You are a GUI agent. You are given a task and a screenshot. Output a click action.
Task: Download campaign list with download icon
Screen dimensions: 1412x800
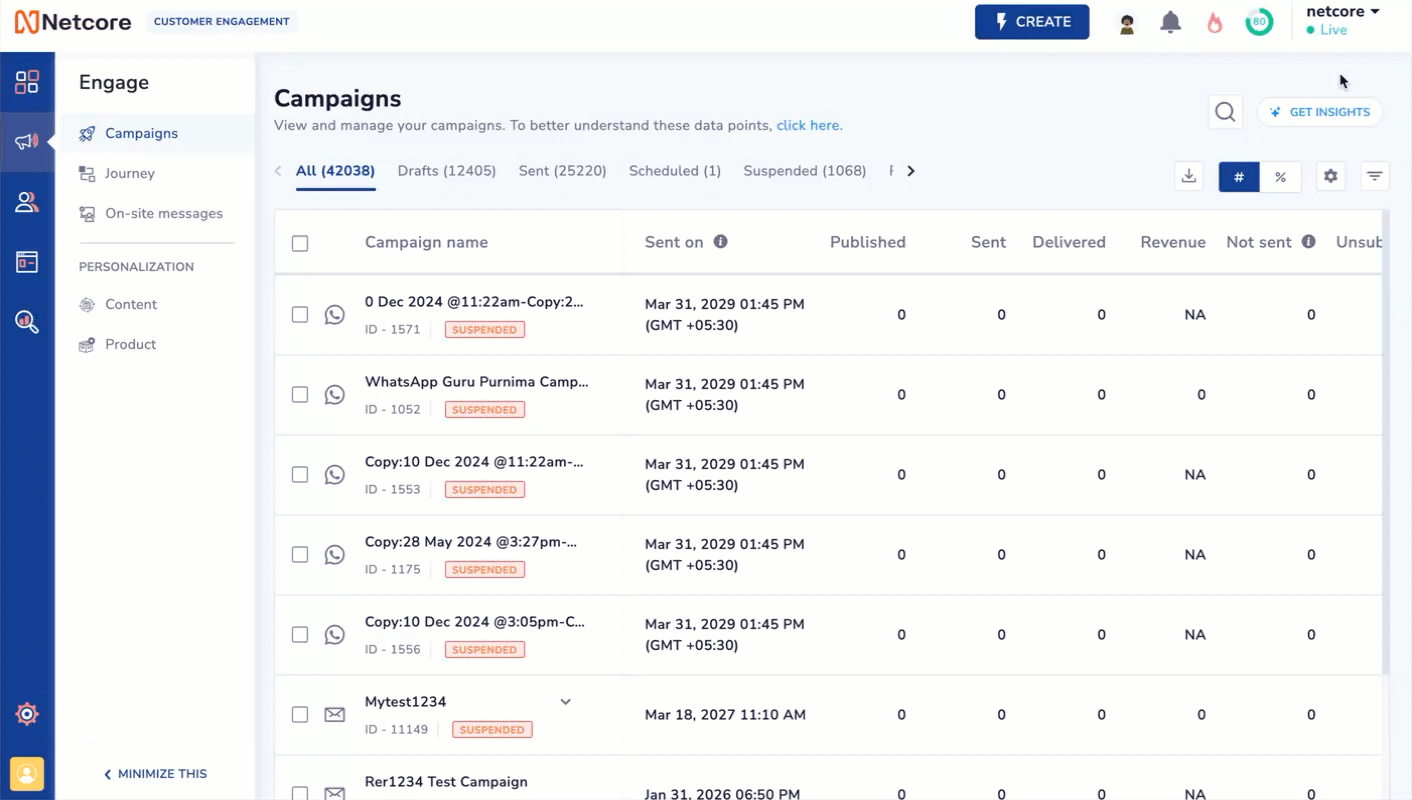(x=1189, y=176)
